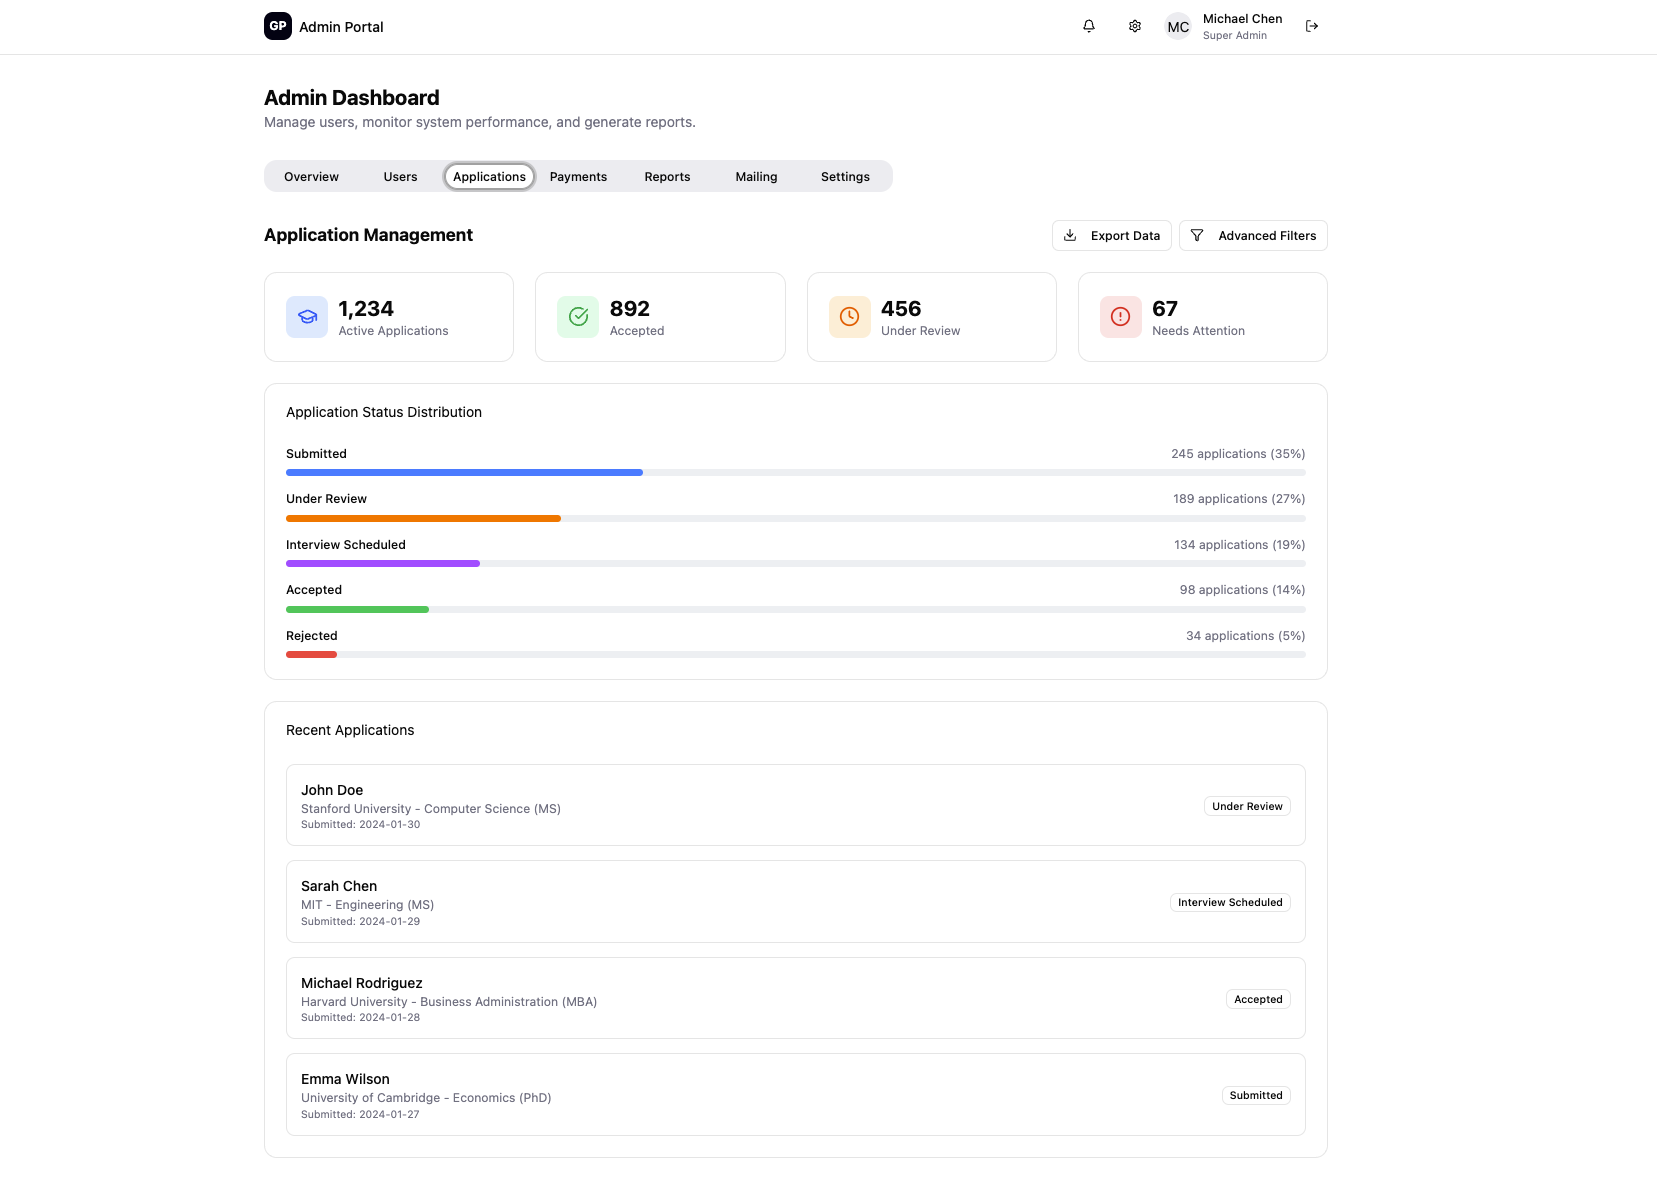Open John Doe's application entry
This screenshot has width=1657, height=1200.
[x=795, y=805]
